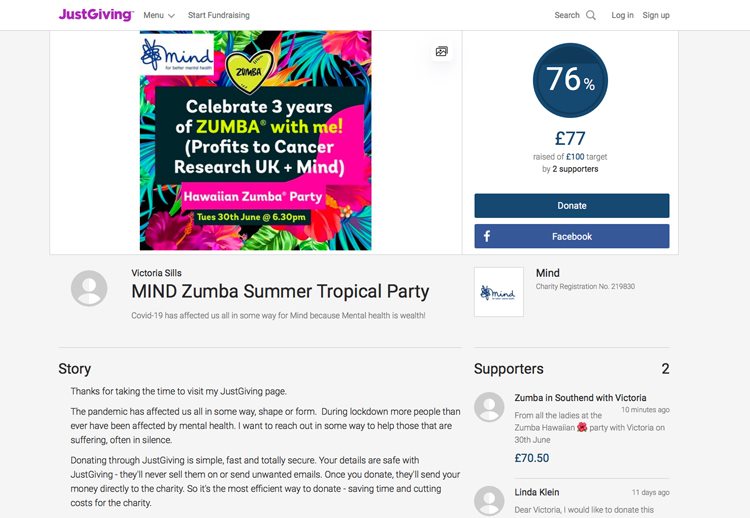This screenshot has width=750, height=518.
Task: Click the Donate button
Action: pyautogui.click(x=572, y=206)
